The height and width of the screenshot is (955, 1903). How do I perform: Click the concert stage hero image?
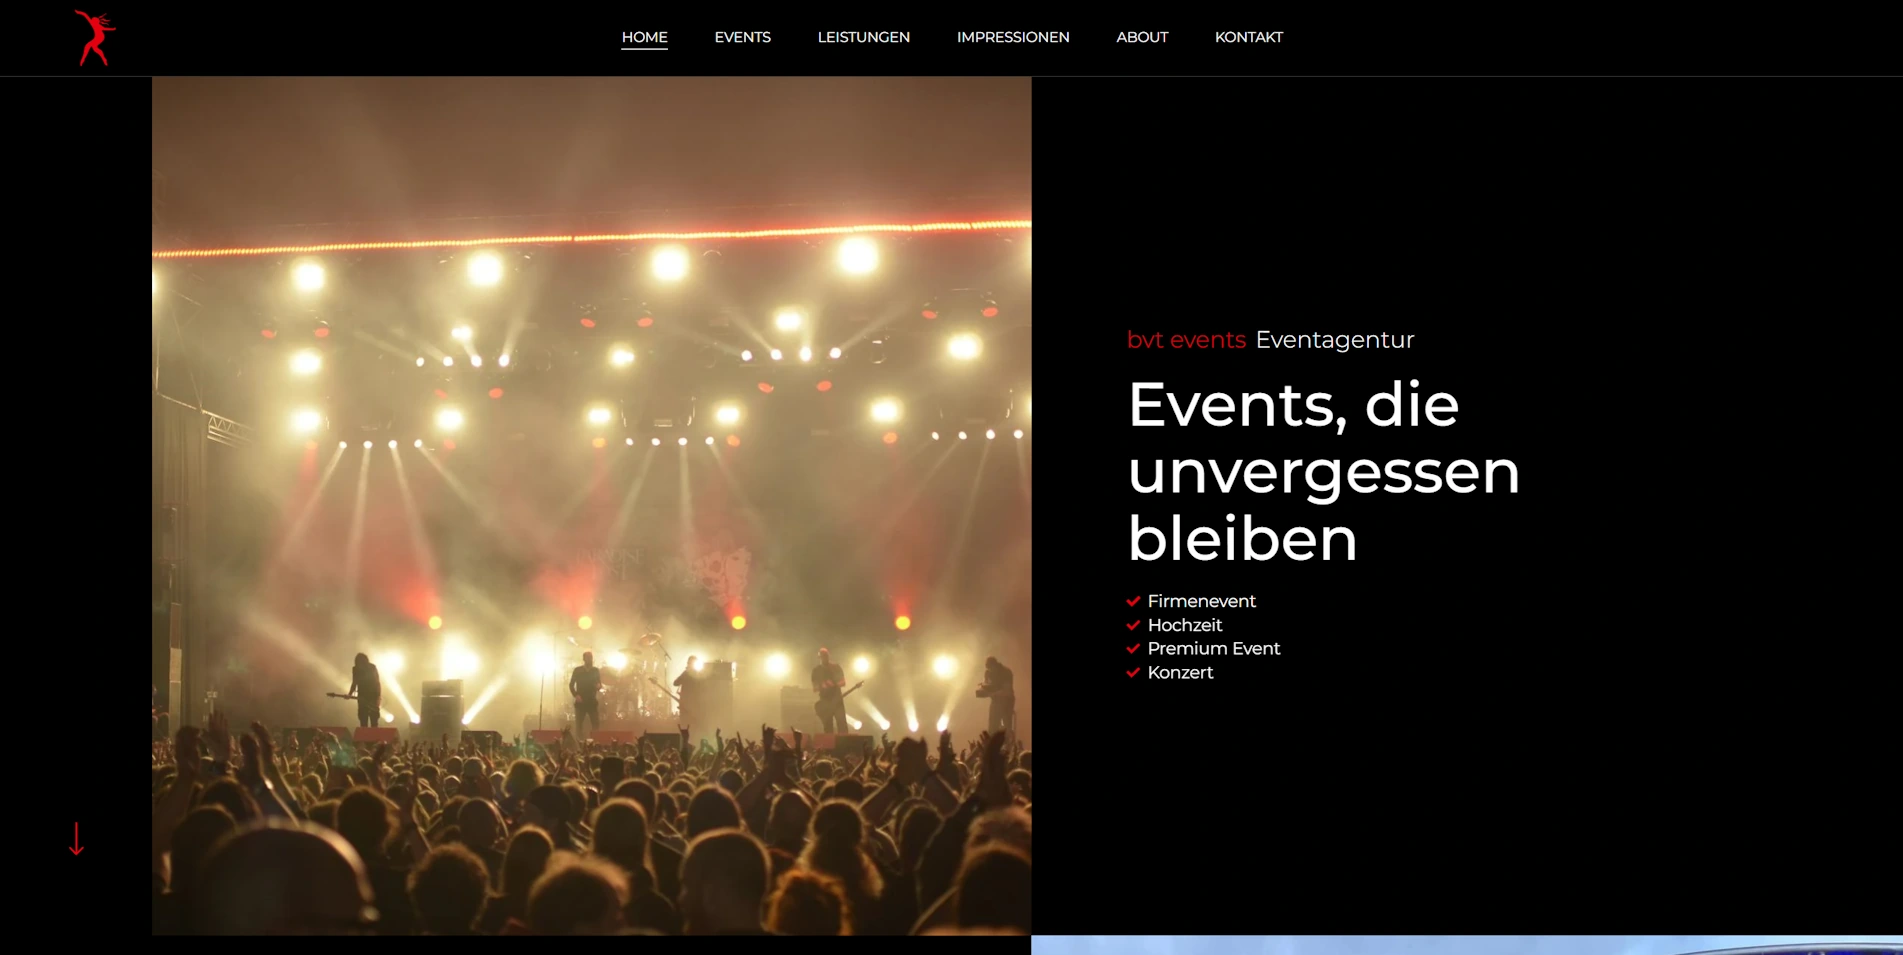coord(591,506)
